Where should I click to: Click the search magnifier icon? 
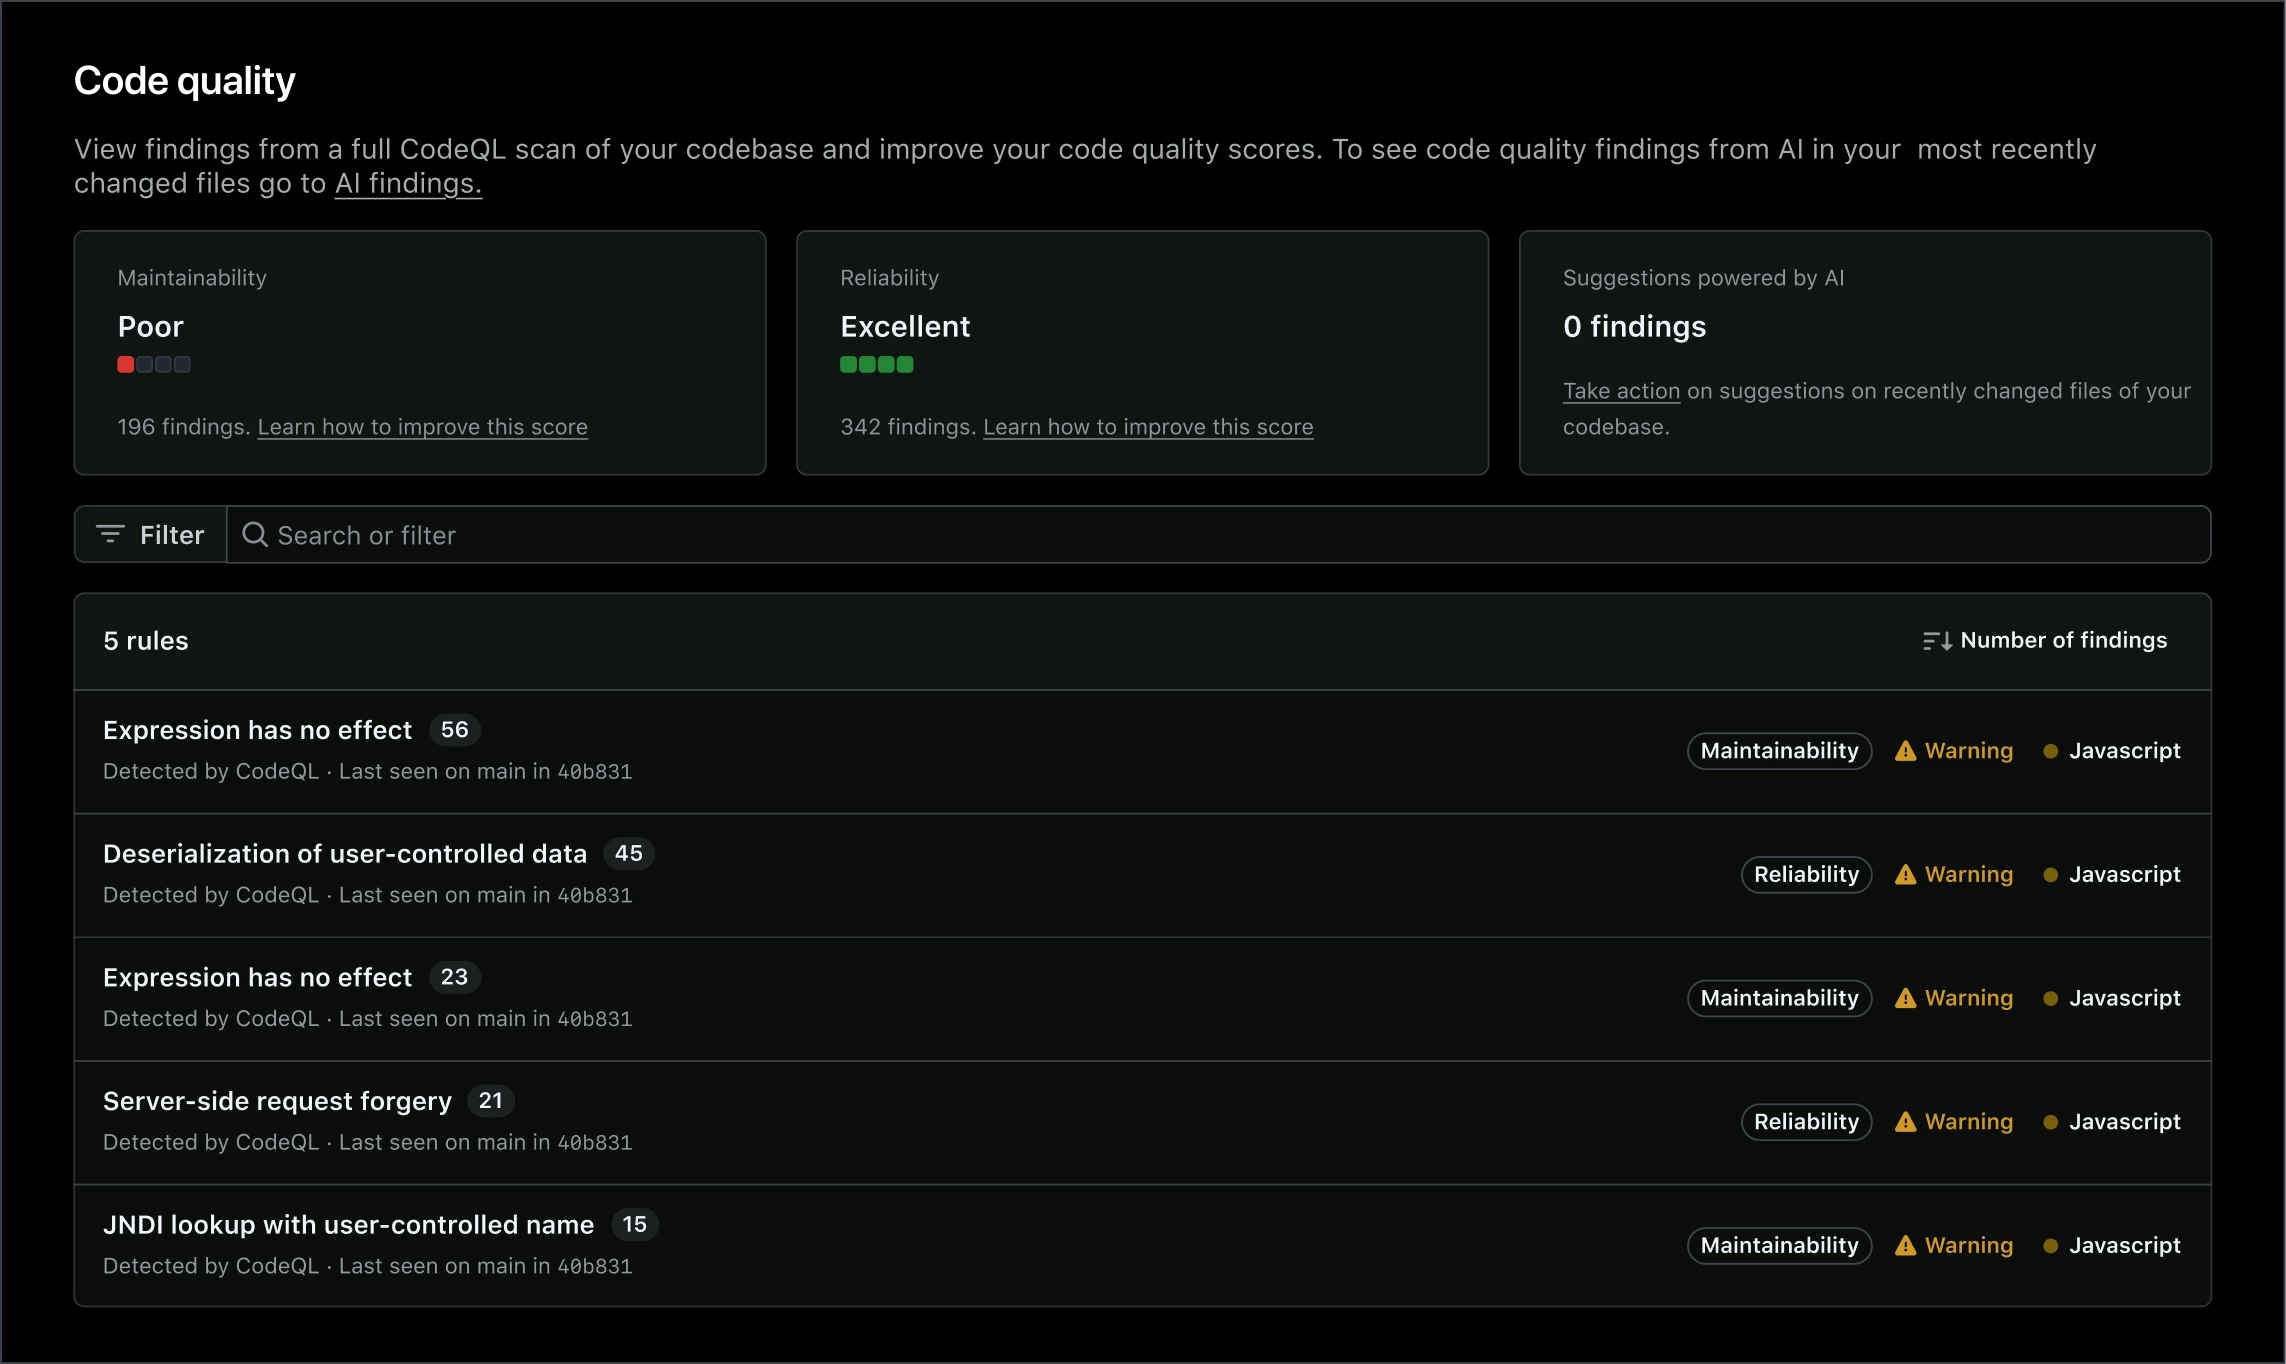[x=255, y=534]
